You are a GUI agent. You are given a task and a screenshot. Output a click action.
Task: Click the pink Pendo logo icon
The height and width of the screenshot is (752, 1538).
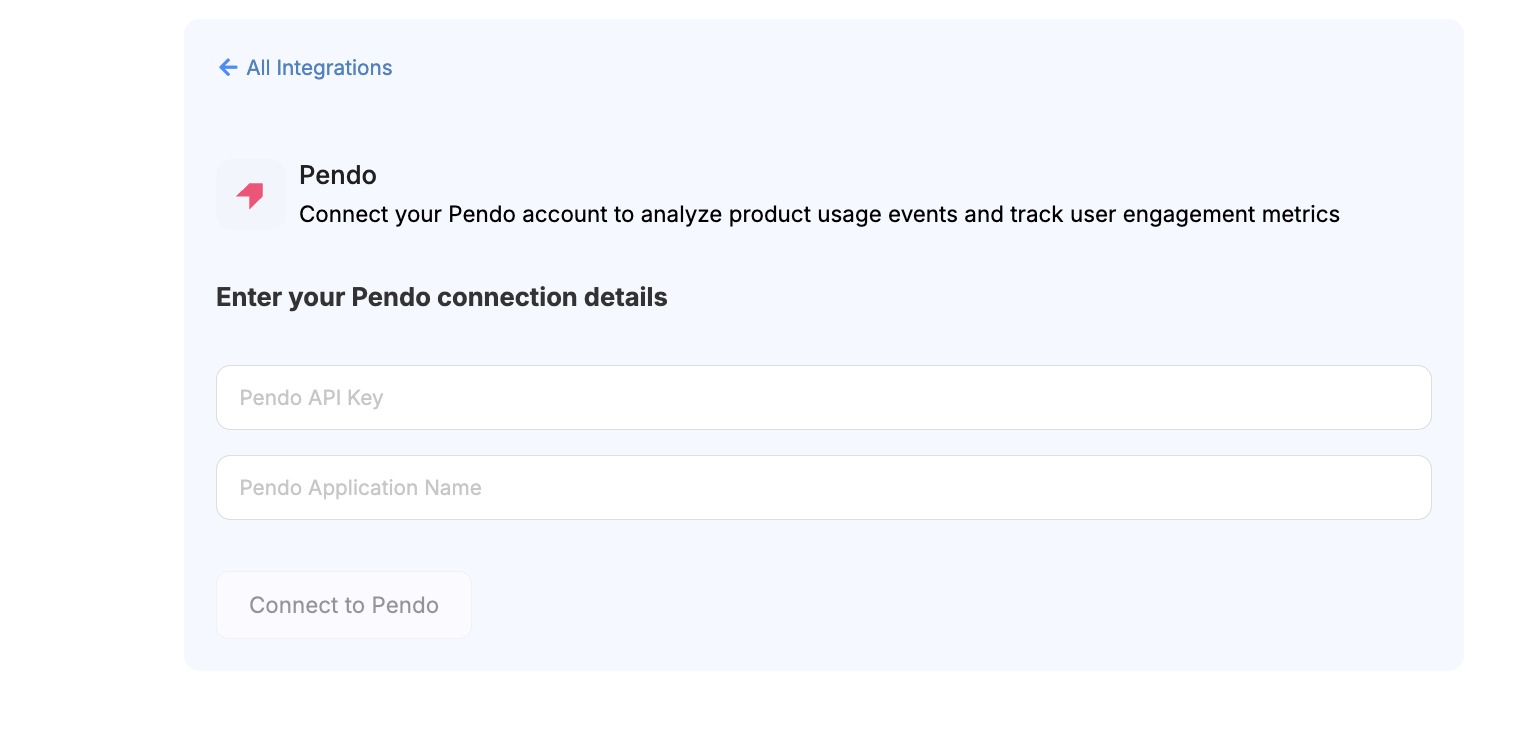click(250, 195)
